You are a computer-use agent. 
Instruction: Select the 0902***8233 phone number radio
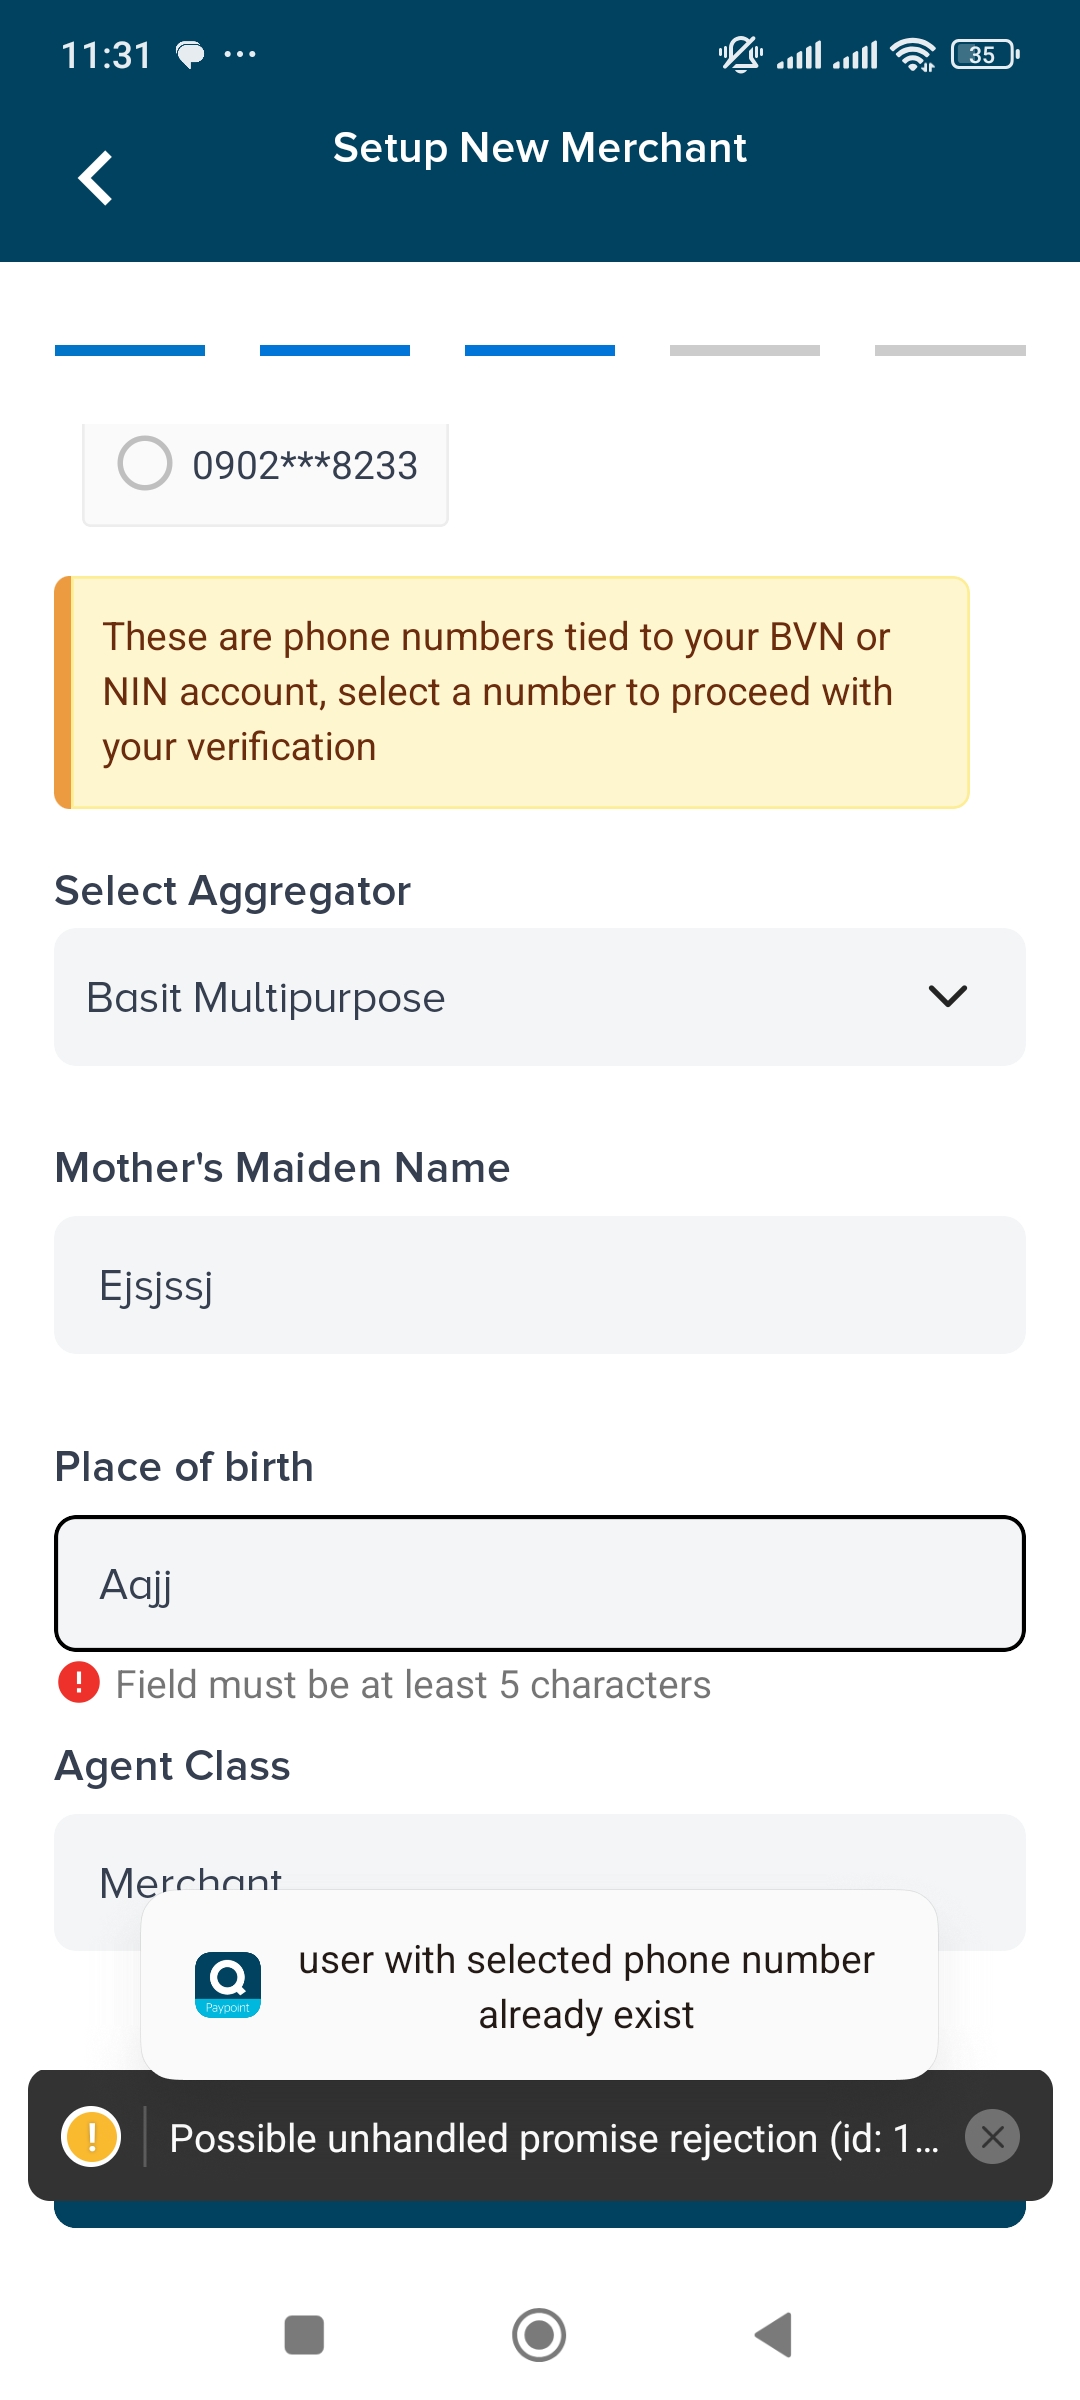tap(145, 464)
